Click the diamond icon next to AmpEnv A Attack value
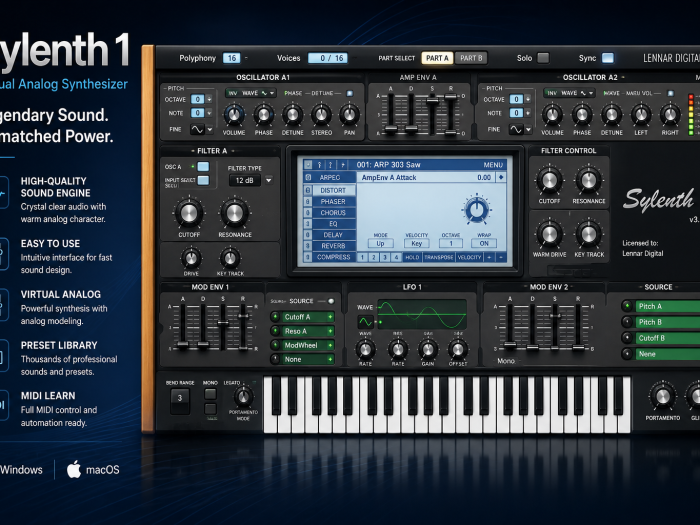This screenshot has height=525, width=700. coord(501,177)
